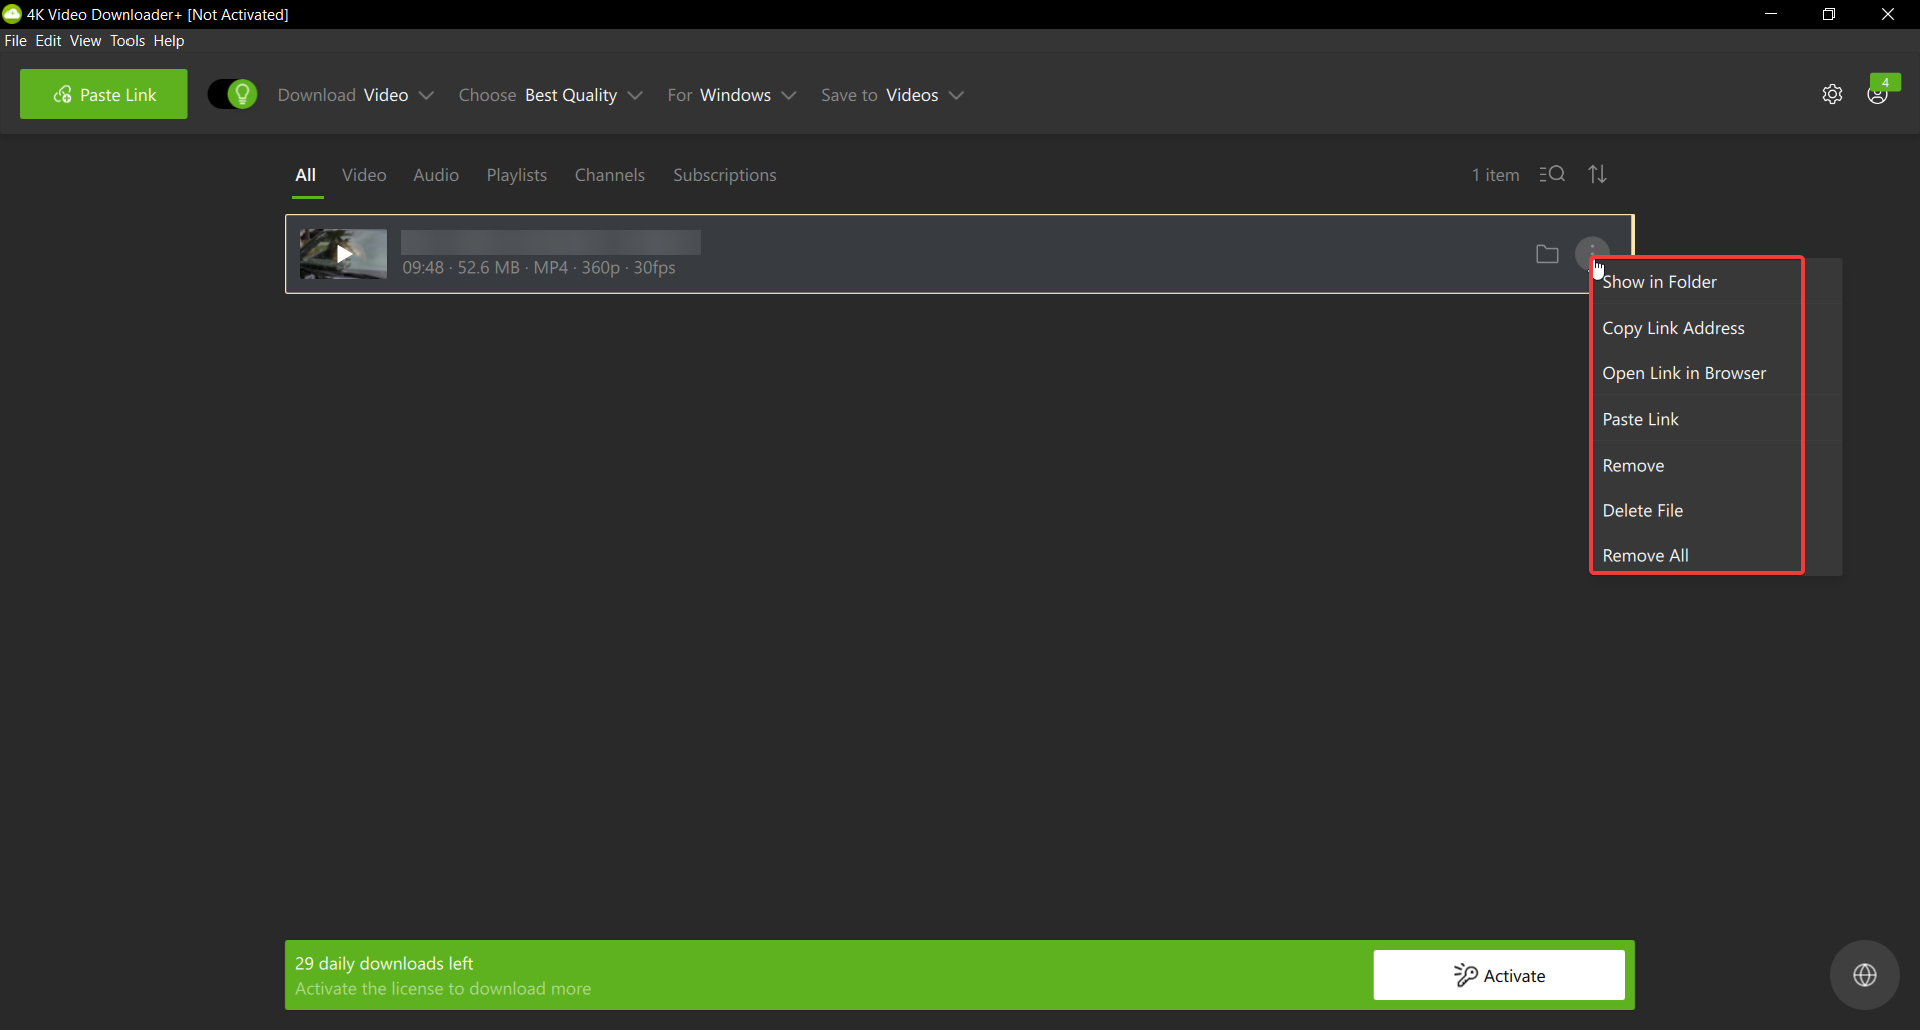Screen dimensions: 1920x1030
Task: Minimize the 4K Video Downloader window
Action: click(1771, 14)
